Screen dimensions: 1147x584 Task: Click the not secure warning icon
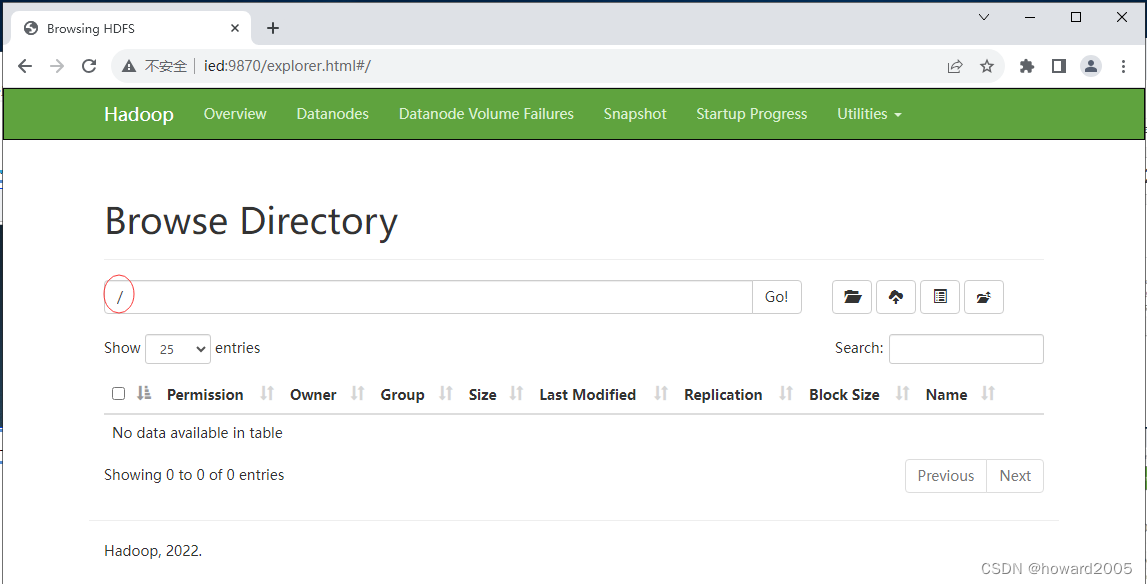(x=129, y=67)
